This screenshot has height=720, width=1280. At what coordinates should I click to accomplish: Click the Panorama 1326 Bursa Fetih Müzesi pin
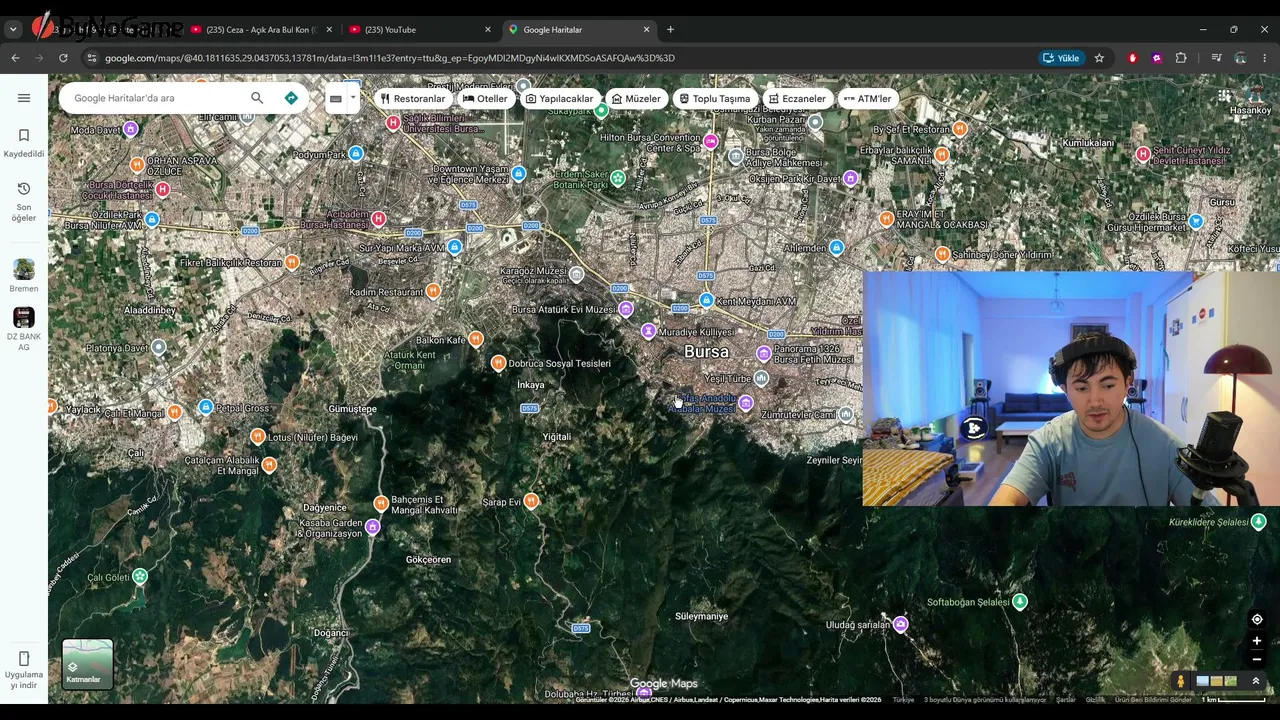point(763,353)
